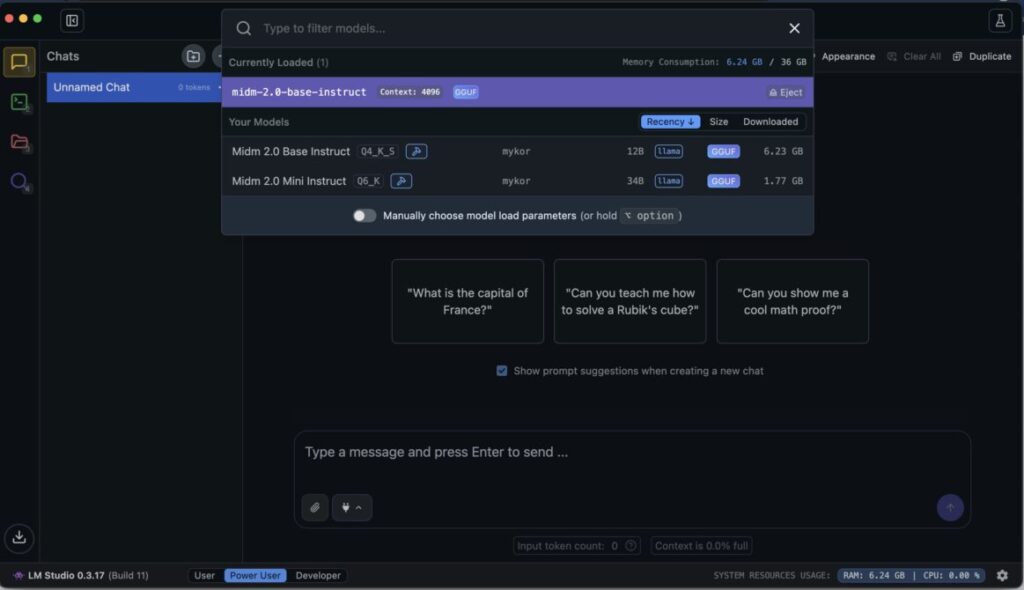This screenshot has width=1024, height=590.
Task: Switch to Power User mode
Action: pos(255,575)
